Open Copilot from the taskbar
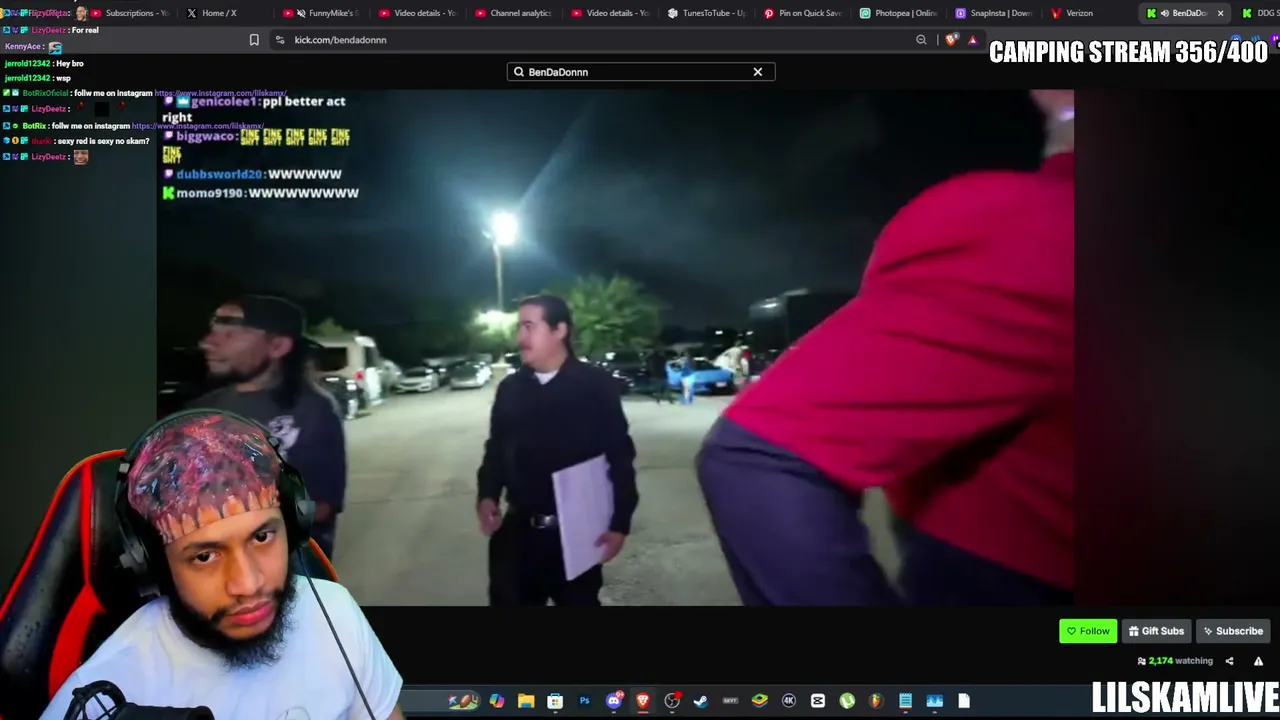 pos(497,701)
